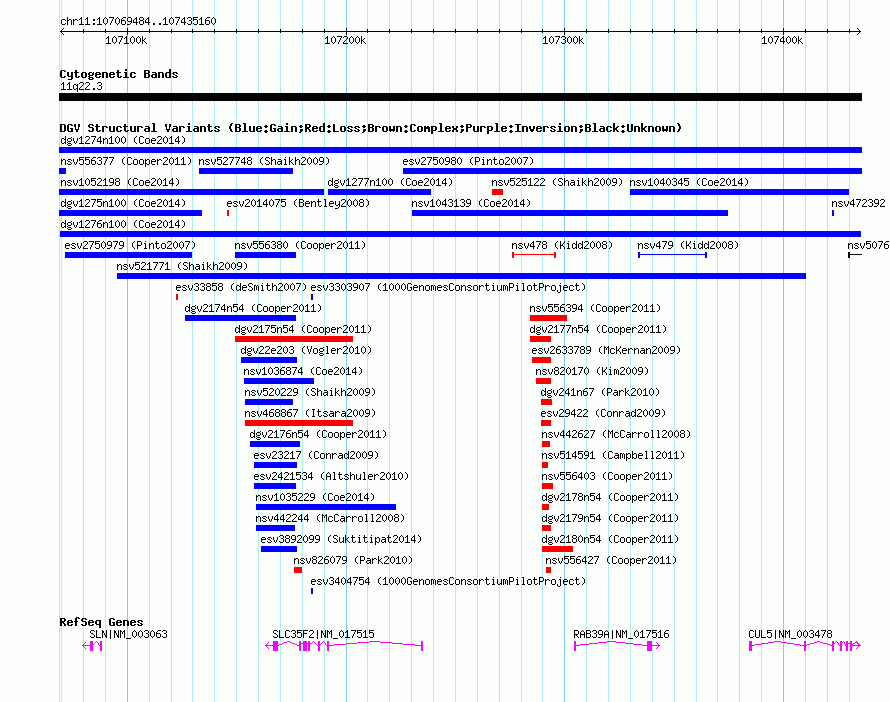Click the nsv525122 (Shaikh2009) loss variant label
Viewport: 890px width, 702px height.
[557, 182]
